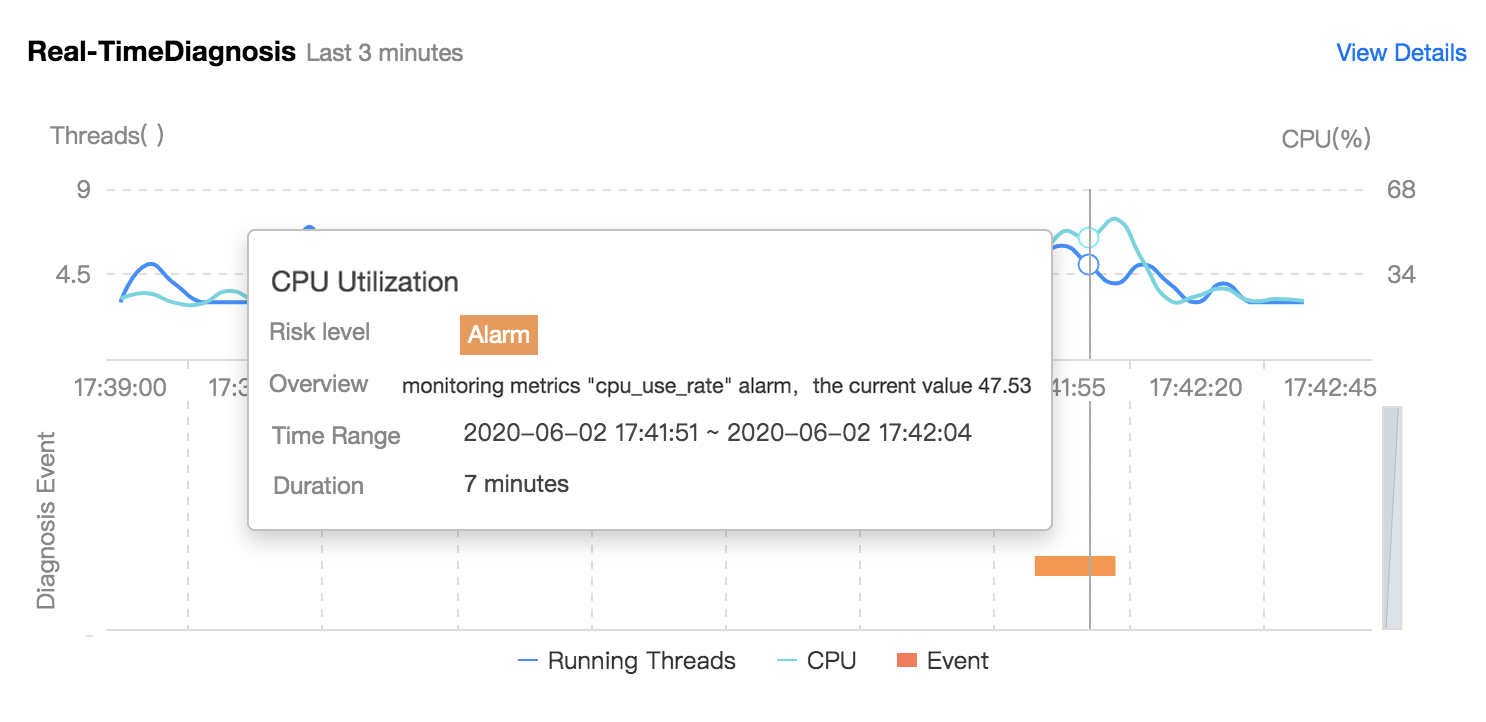Click the Diagnosis Event axis label
This screenshot has height=722, width=1486.
(x=46, y=520)
